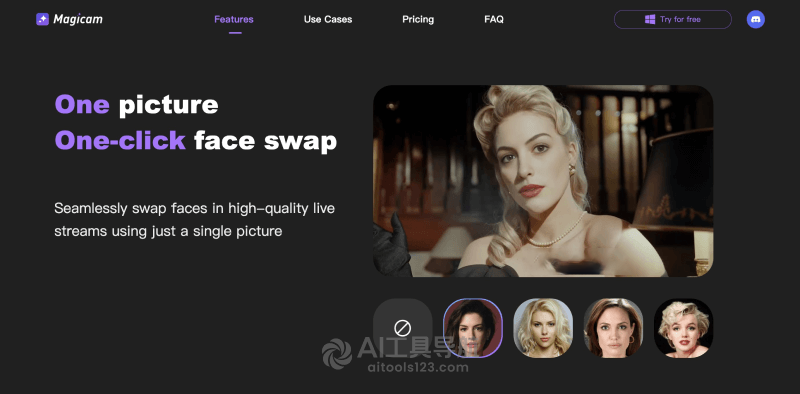Click the "One picture" heading
This screenshot has height=394, width=800.
coord(136,105)
